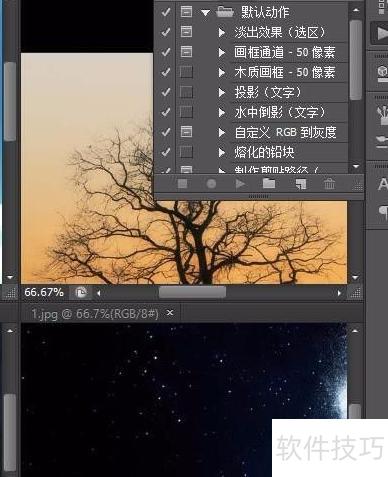
Task: Create a new action icon
Action: point(301,184)
